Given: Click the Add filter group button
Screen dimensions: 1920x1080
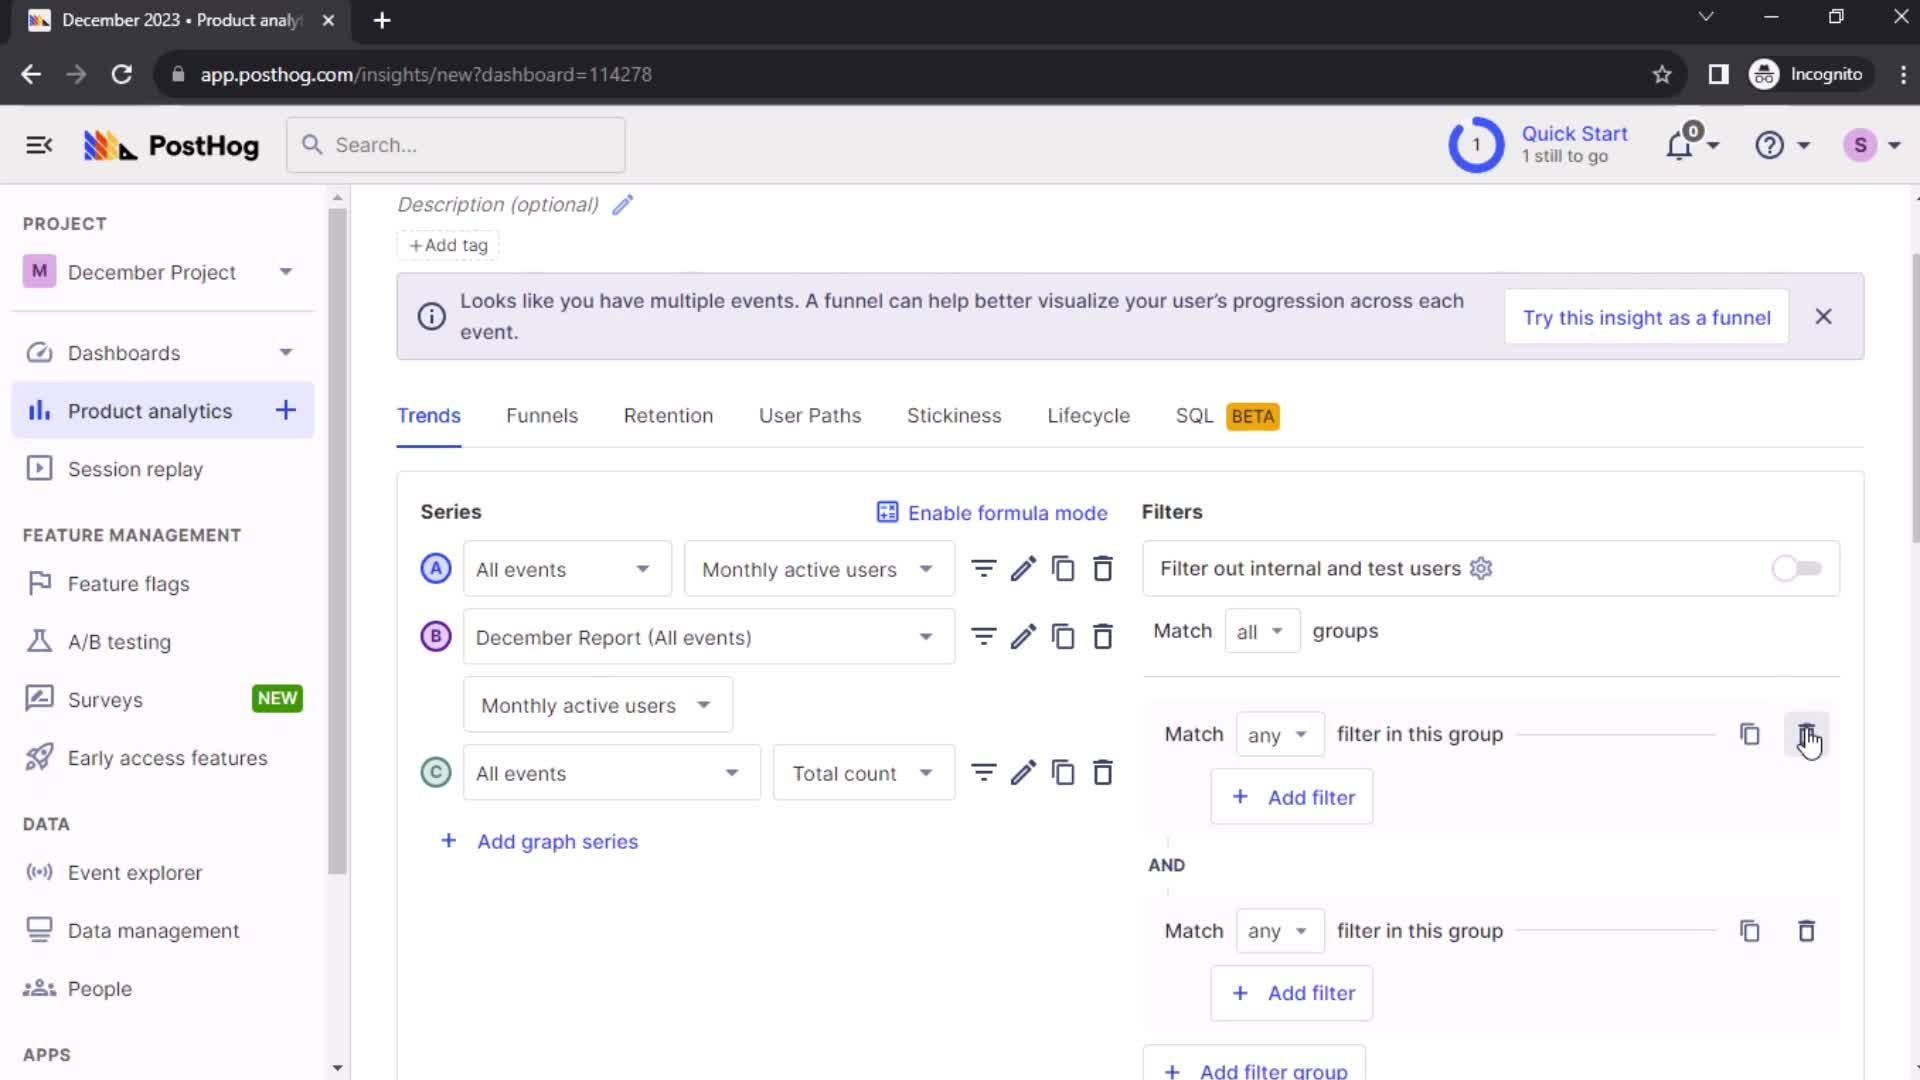Looking at the screenshot, I should 1258,1069.
